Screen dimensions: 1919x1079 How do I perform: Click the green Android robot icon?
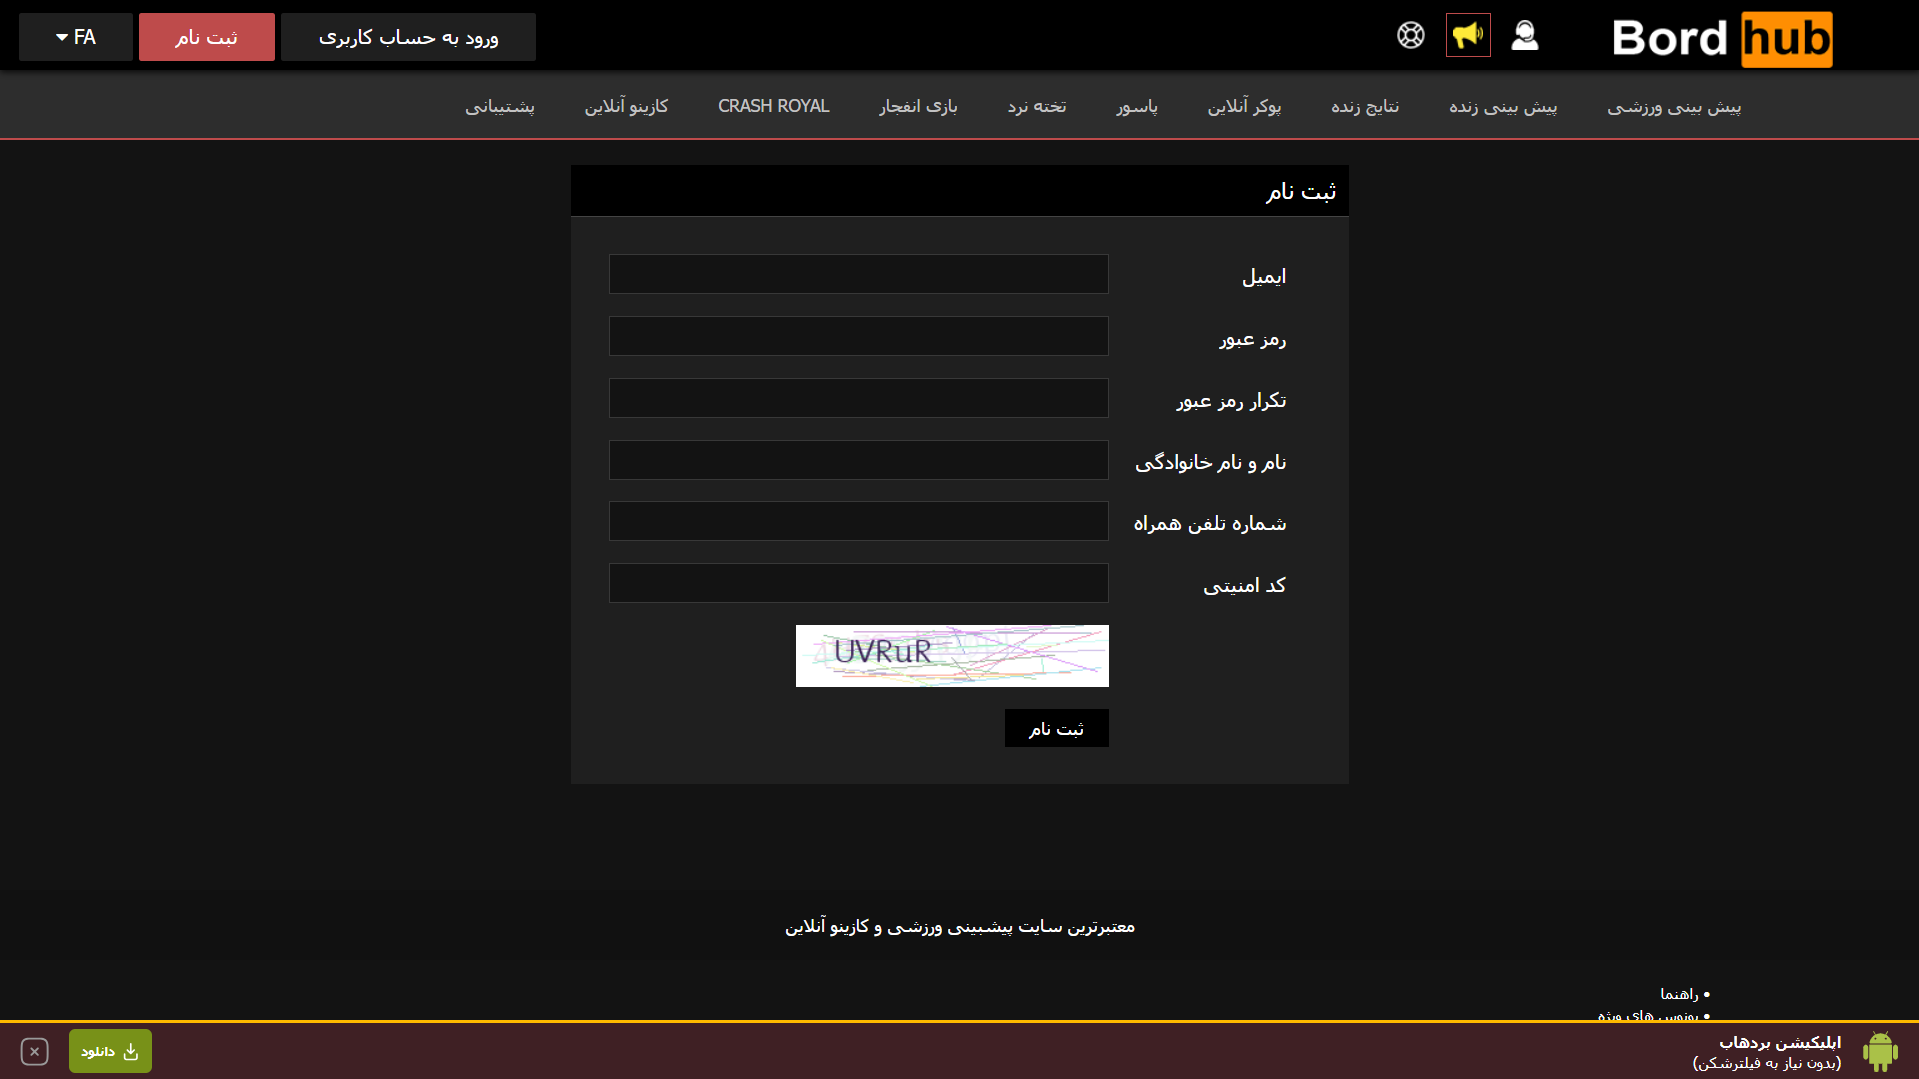click(1880, 1051)
